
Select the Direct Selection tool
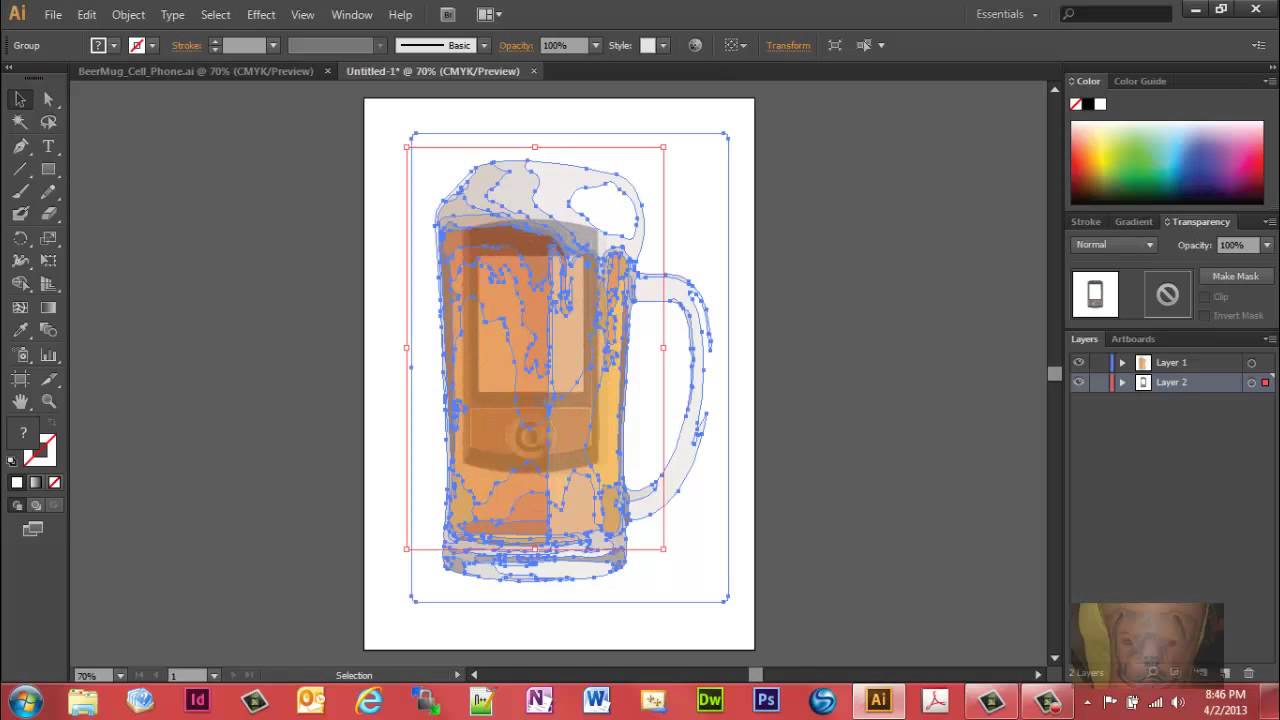tap(48, 99)
